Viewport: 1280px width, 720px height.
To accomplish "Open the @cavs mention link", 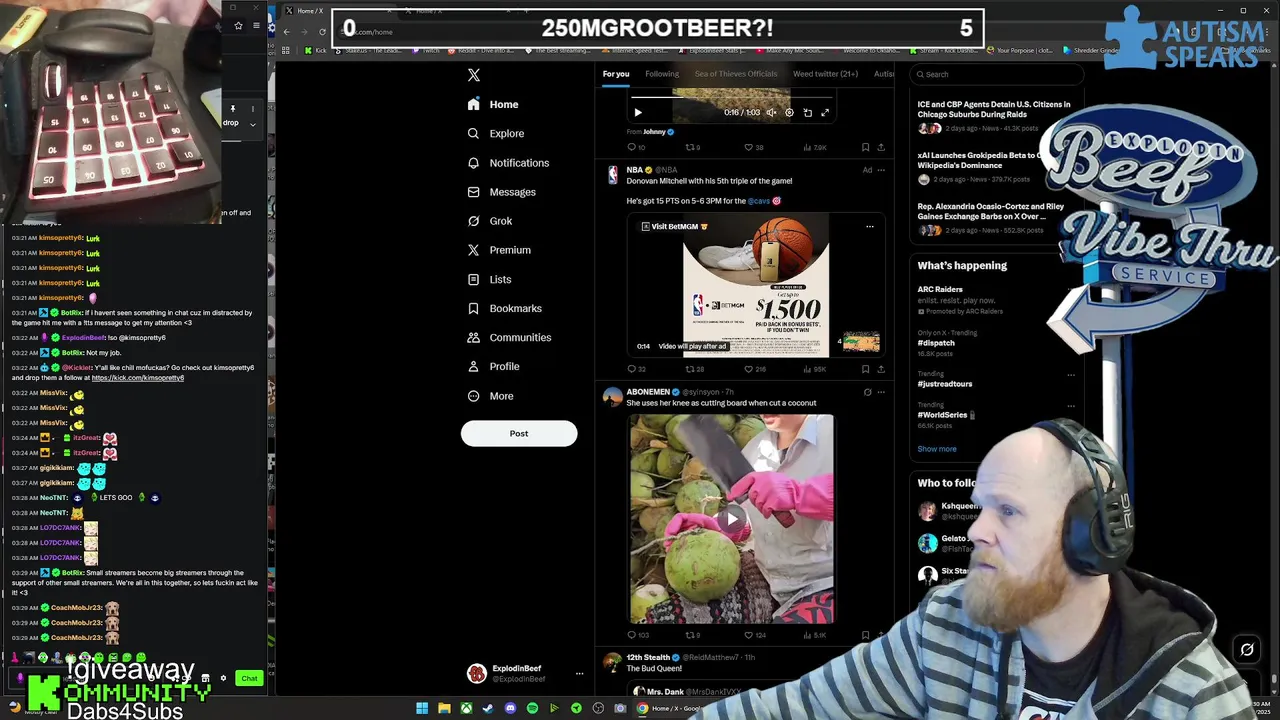I will (x=759, y=201).
